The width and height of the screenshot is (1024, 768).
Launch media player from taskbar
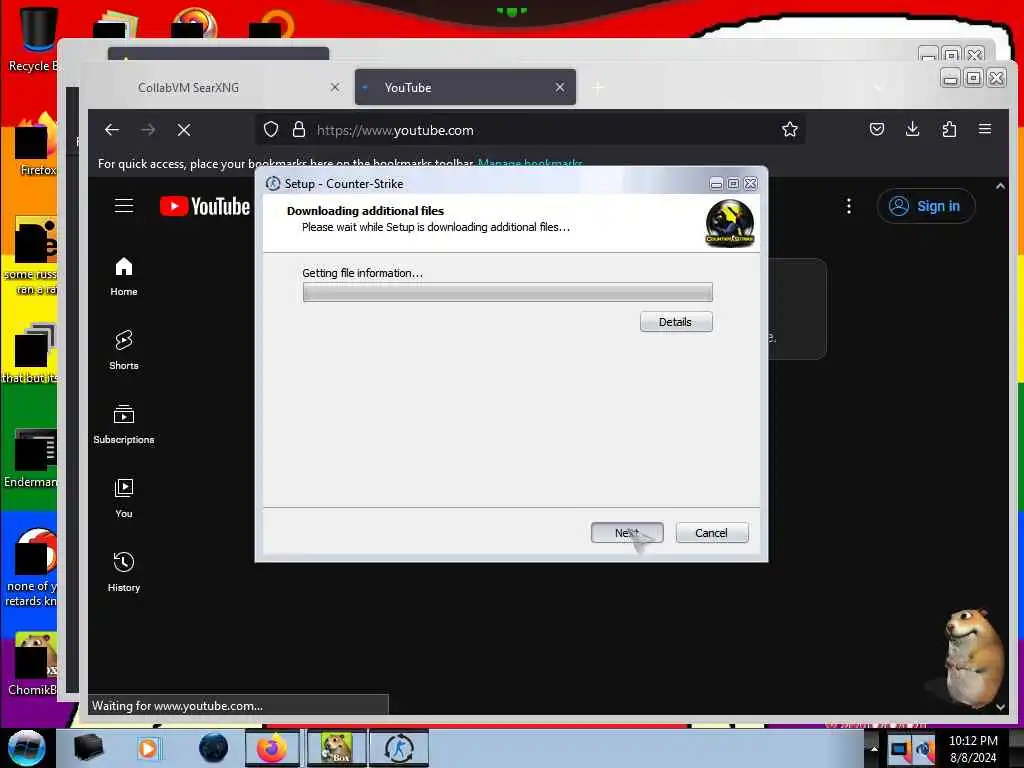(x=148, y=748)
